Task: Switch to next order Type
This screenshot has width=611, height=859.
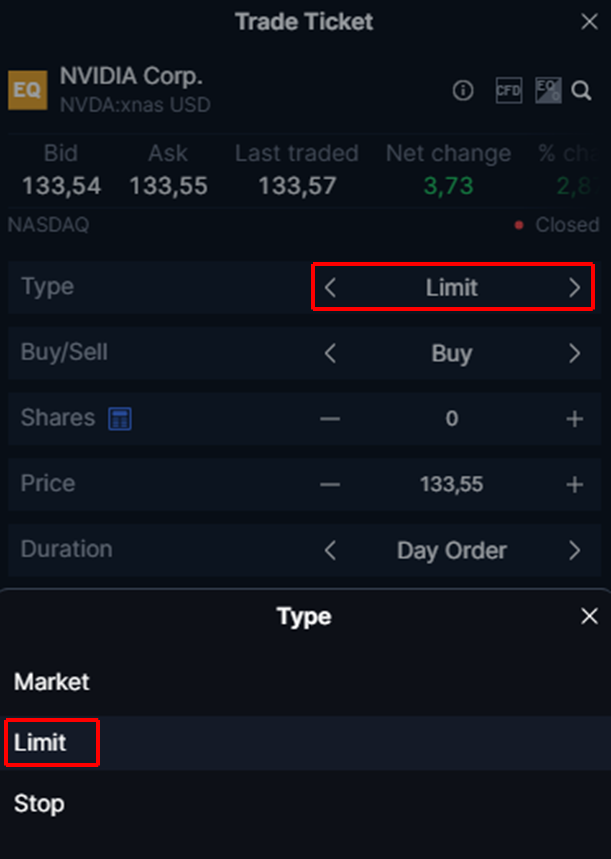Action: (x=574, y=288)
